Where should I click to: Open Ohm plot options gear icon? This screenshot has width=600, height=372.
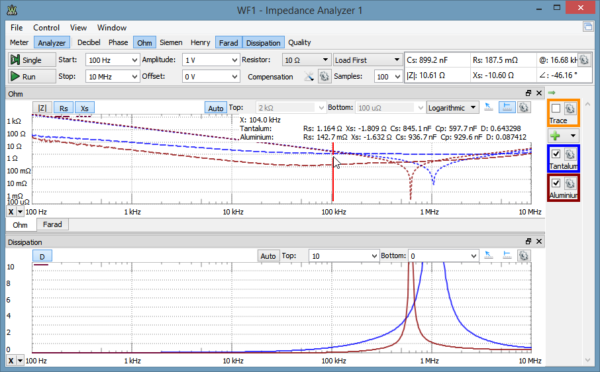(524, 108)
